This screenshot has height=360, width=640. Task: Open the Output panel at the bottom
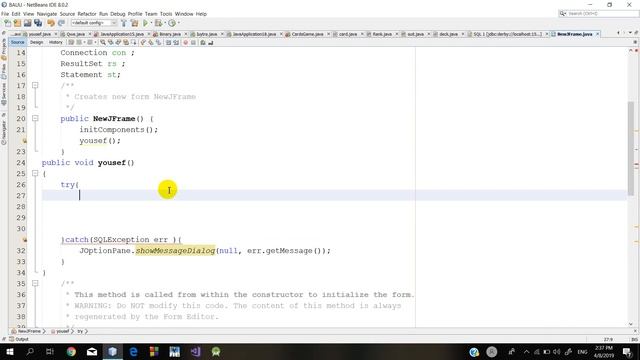pos(19,339)
